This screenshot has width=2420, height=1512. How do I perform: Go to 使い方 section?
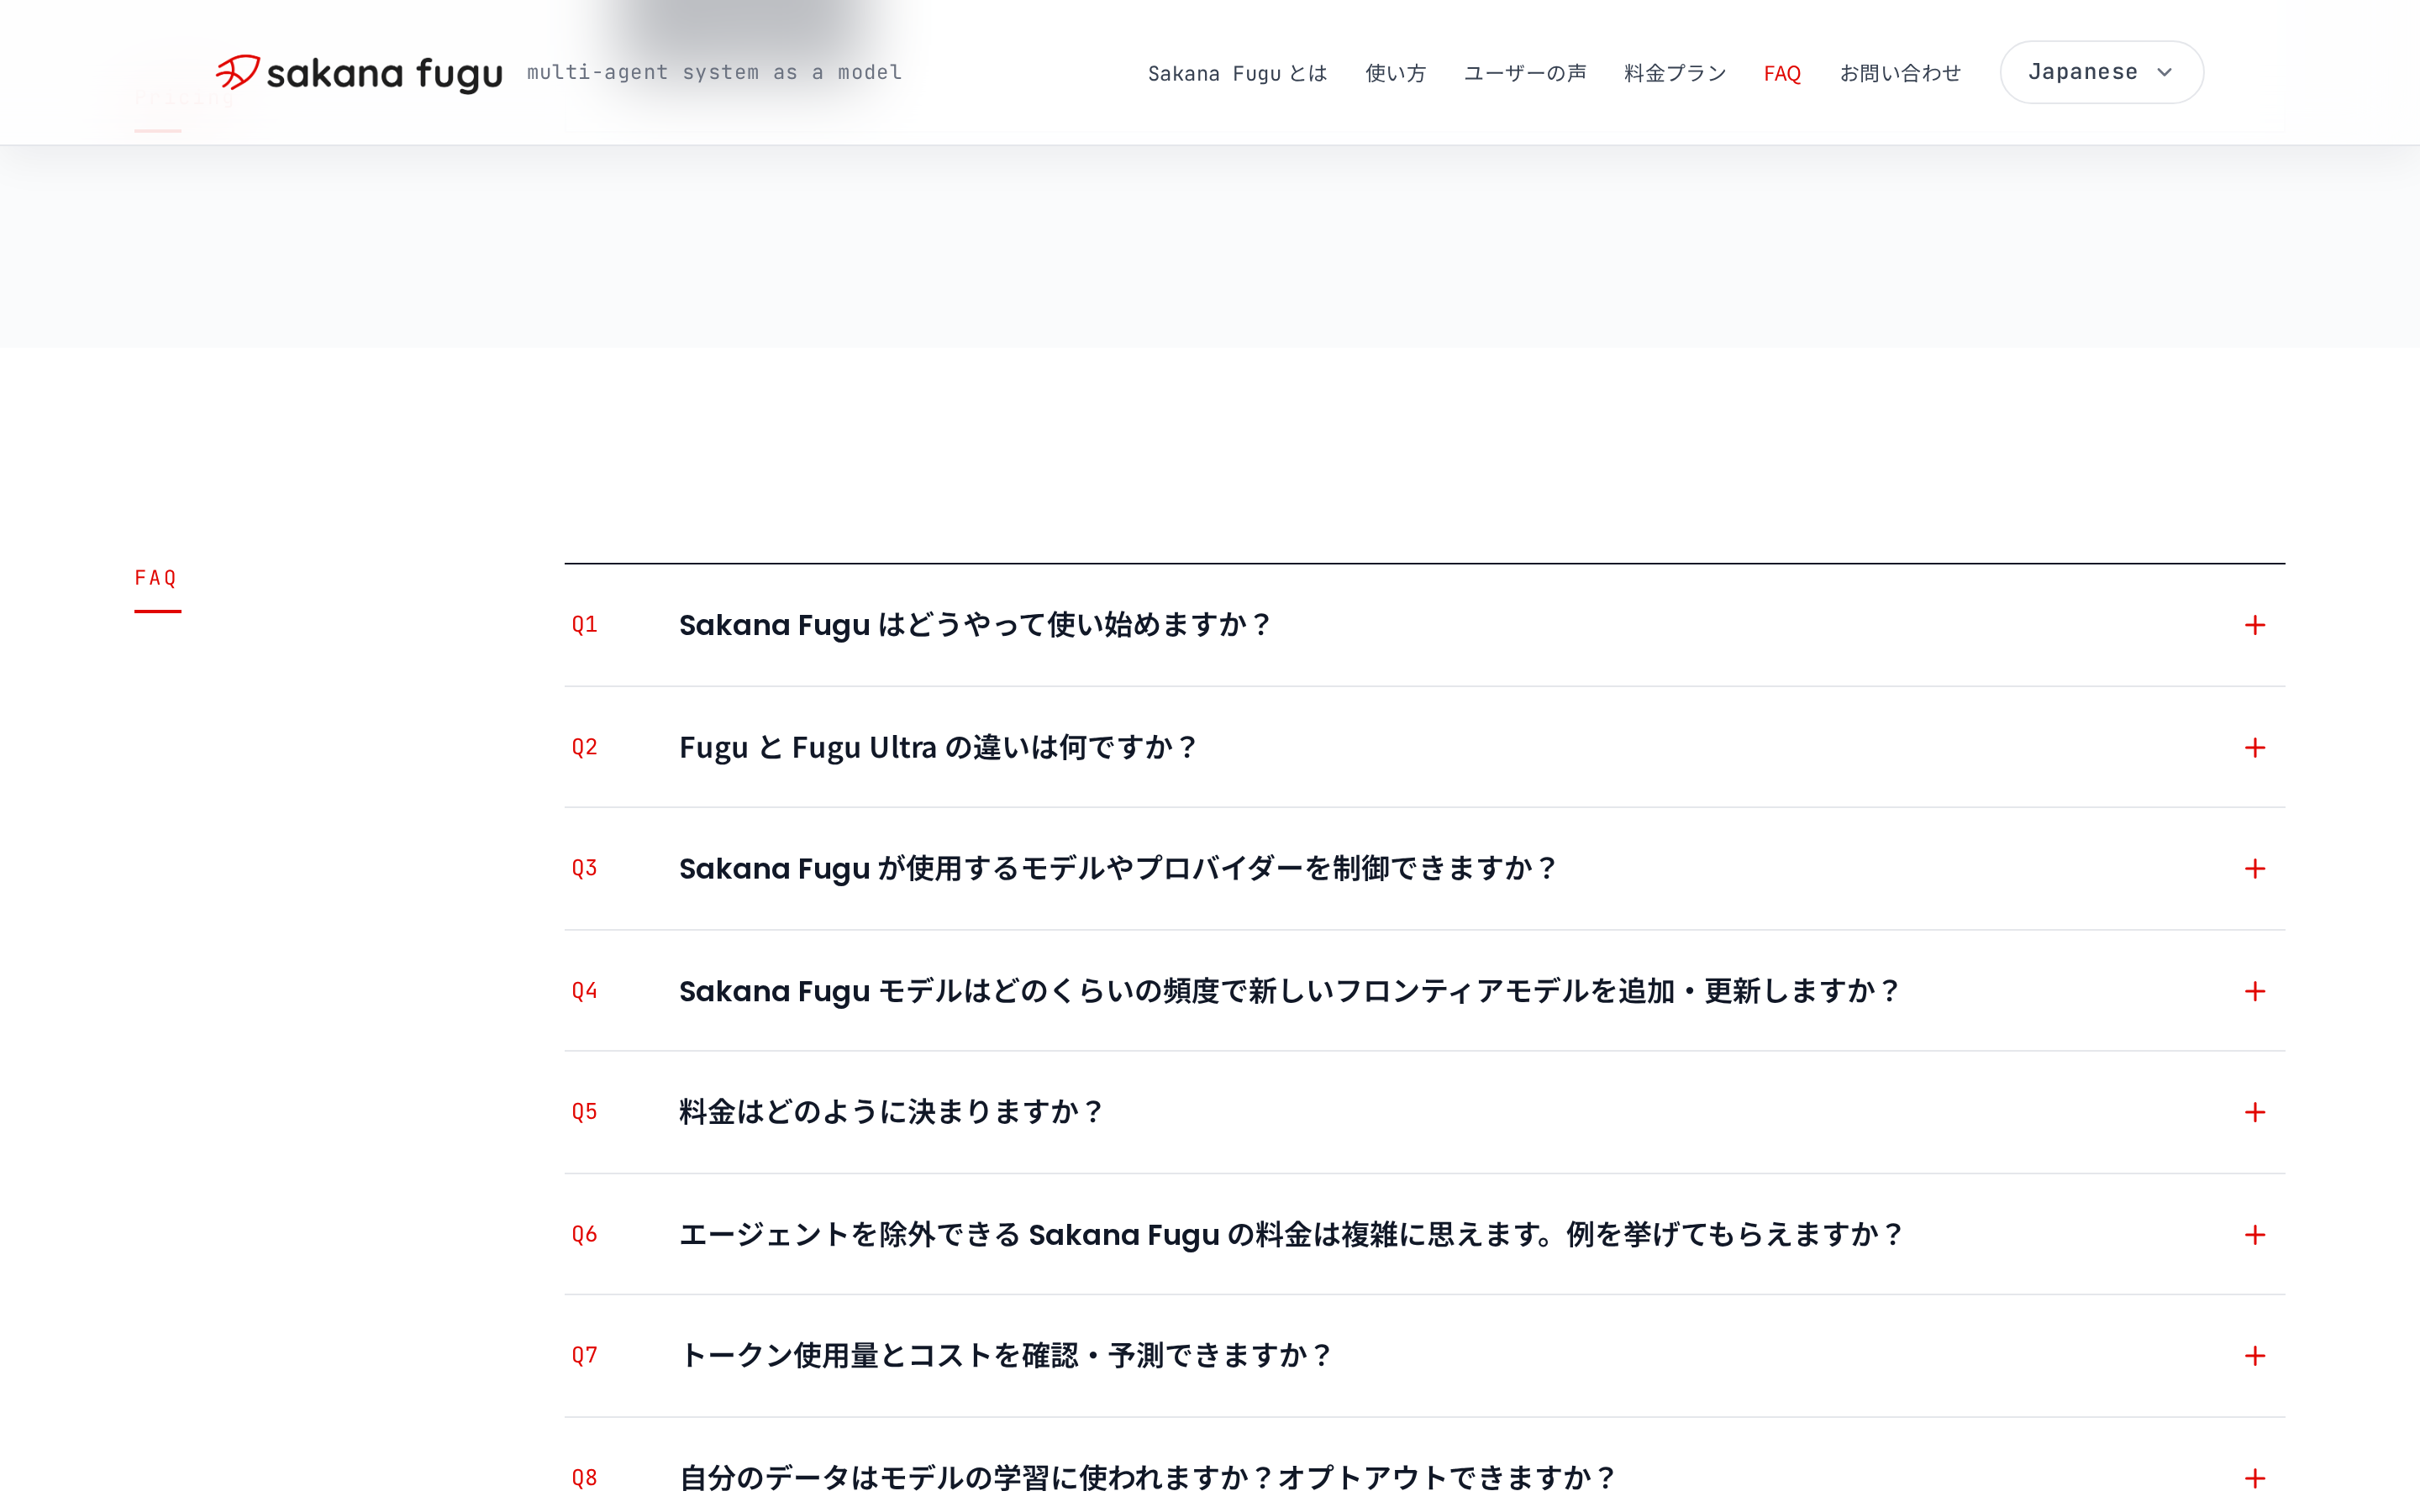(1395, 73)
